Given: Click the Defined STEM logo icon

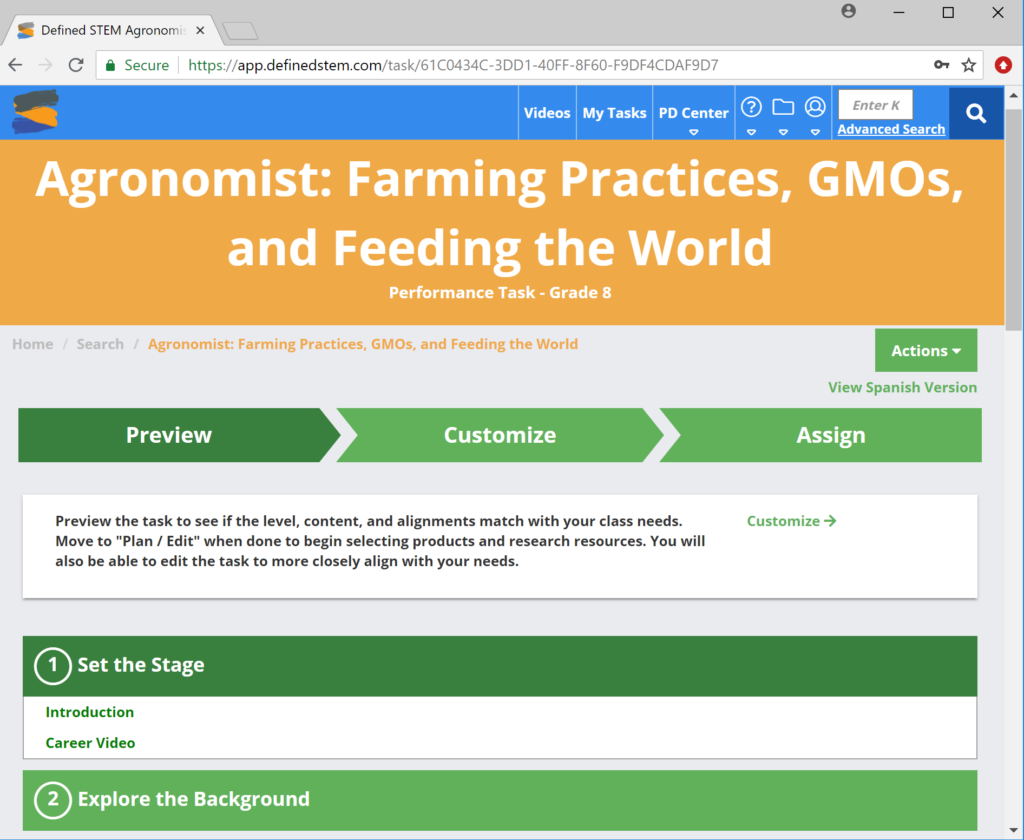Looking at the screenshot, I should [35, 112].
